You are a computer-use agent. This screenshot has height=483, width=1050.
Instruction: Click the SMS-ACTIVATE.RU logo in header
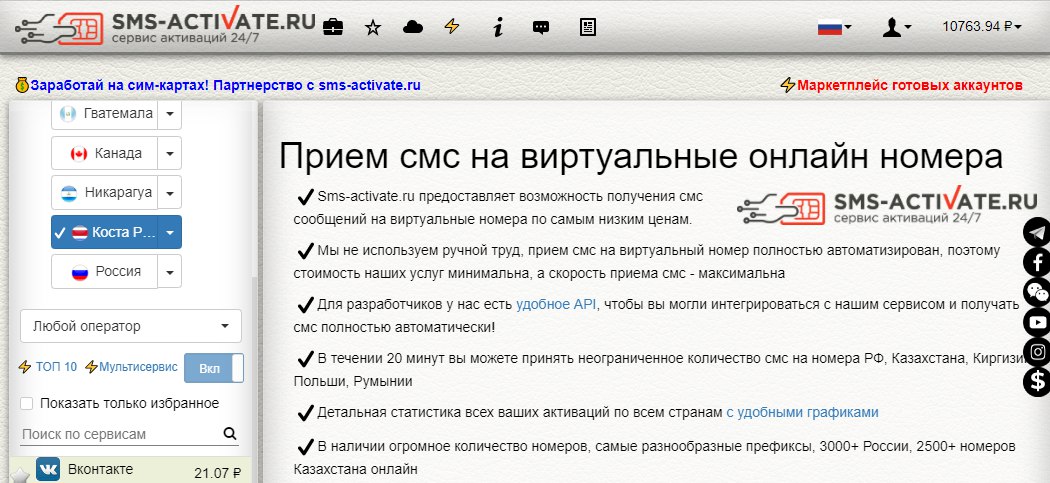click(x=165, y=27)
